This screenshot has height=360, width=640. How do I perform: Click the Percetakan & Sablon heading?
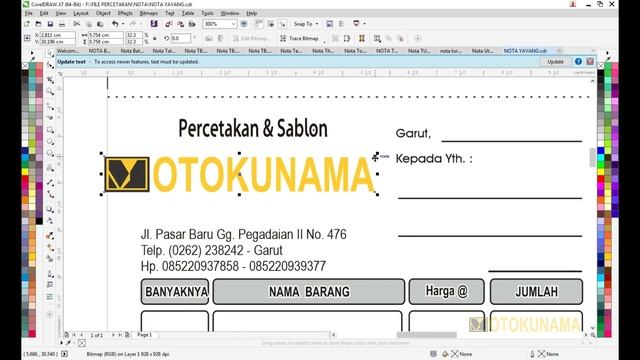[x=253, y=128]
